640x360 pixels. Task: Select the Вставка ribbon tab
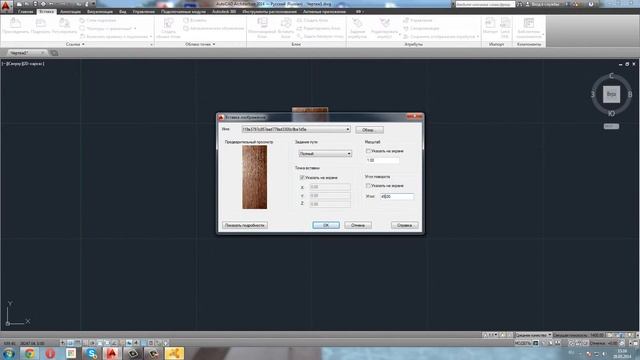(46, 12)
